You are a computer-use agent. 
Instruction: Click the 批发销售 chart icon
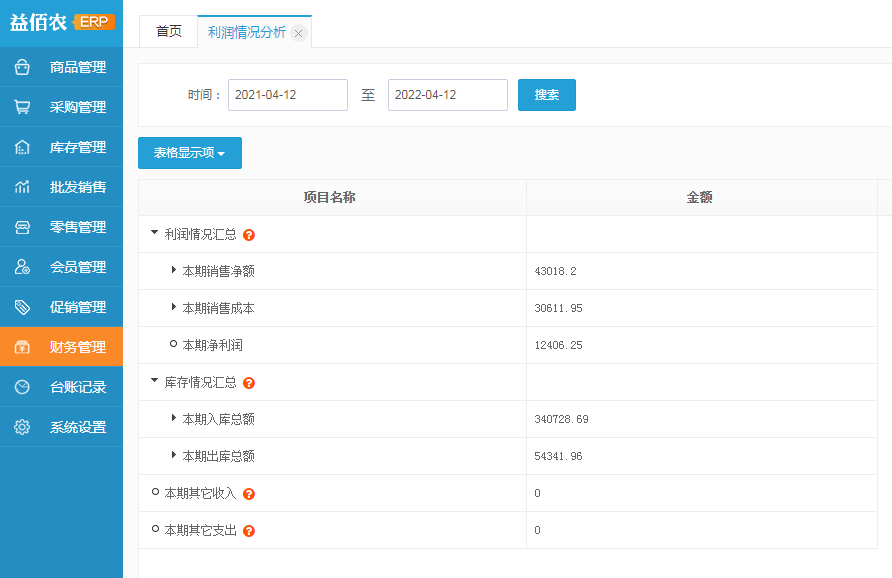tap(22, 187)
